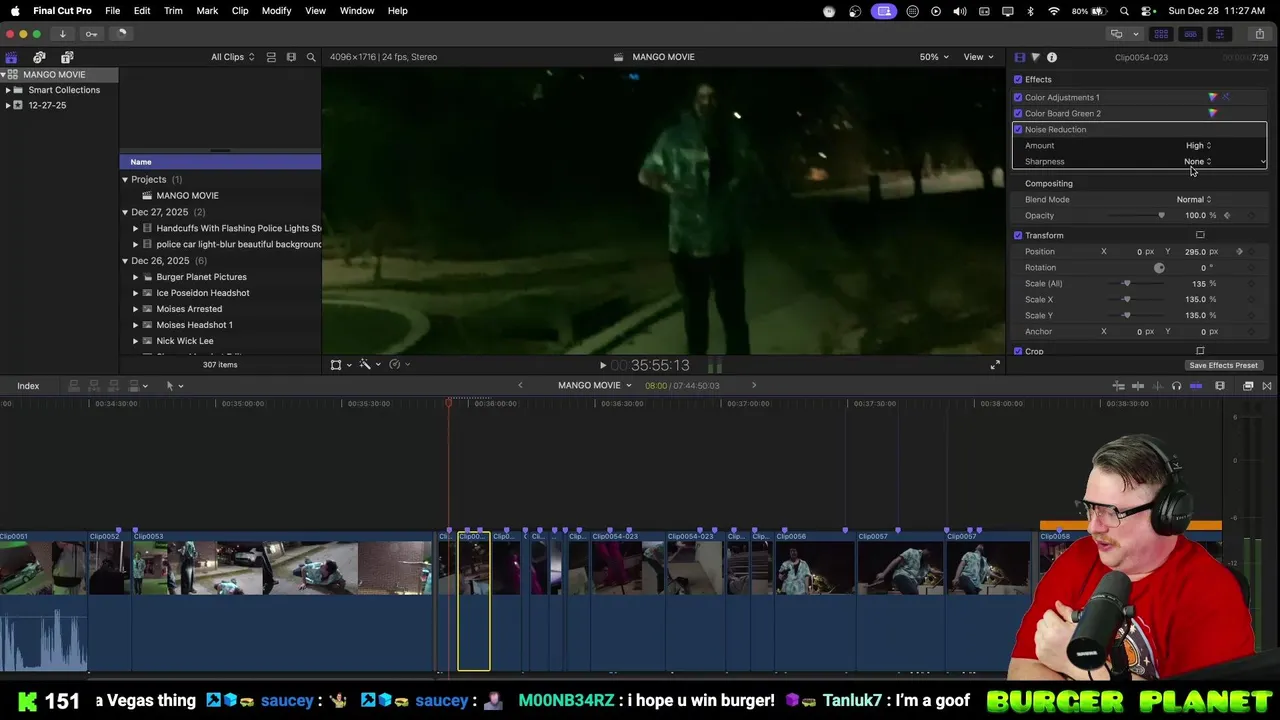Click the browser search magnifier icon
This screenshot has width=1280, height=720.
(x=311, y=57)
